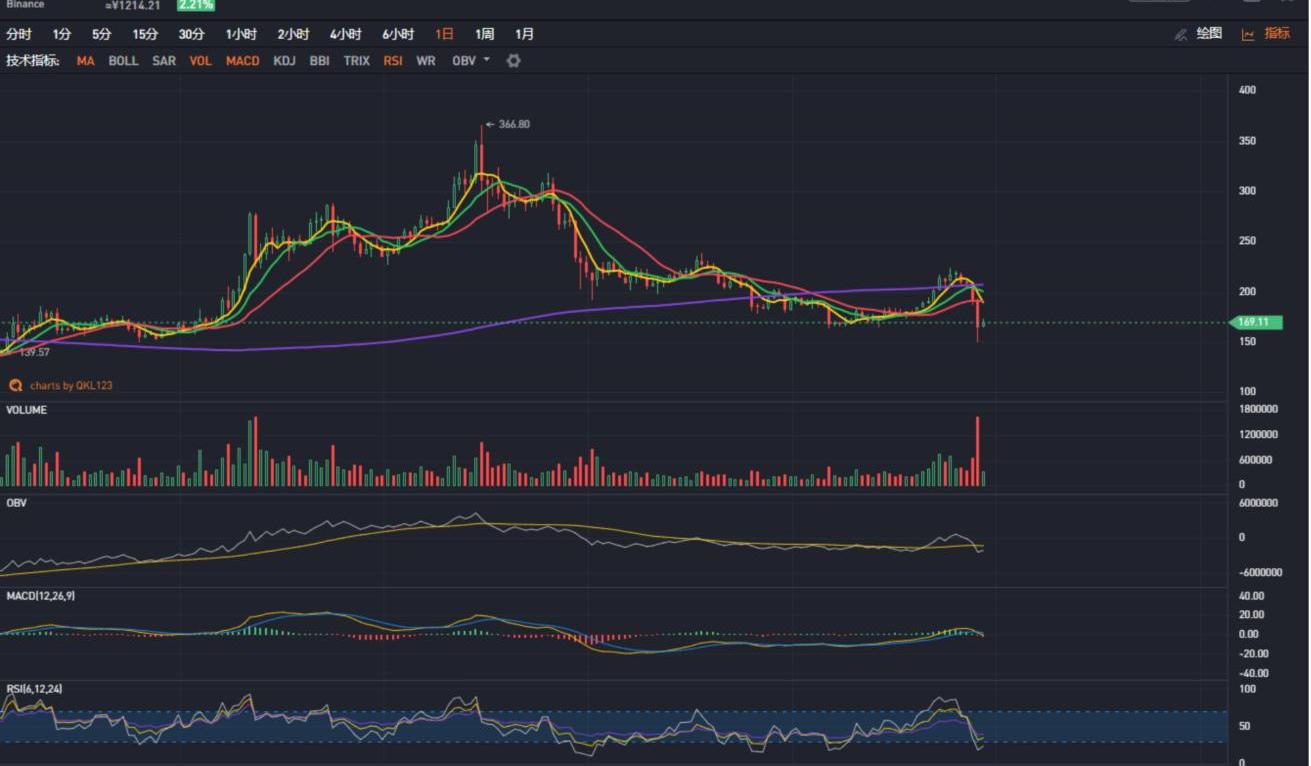
Task: Turn off the RSI indicator
Action: [393, 61]
